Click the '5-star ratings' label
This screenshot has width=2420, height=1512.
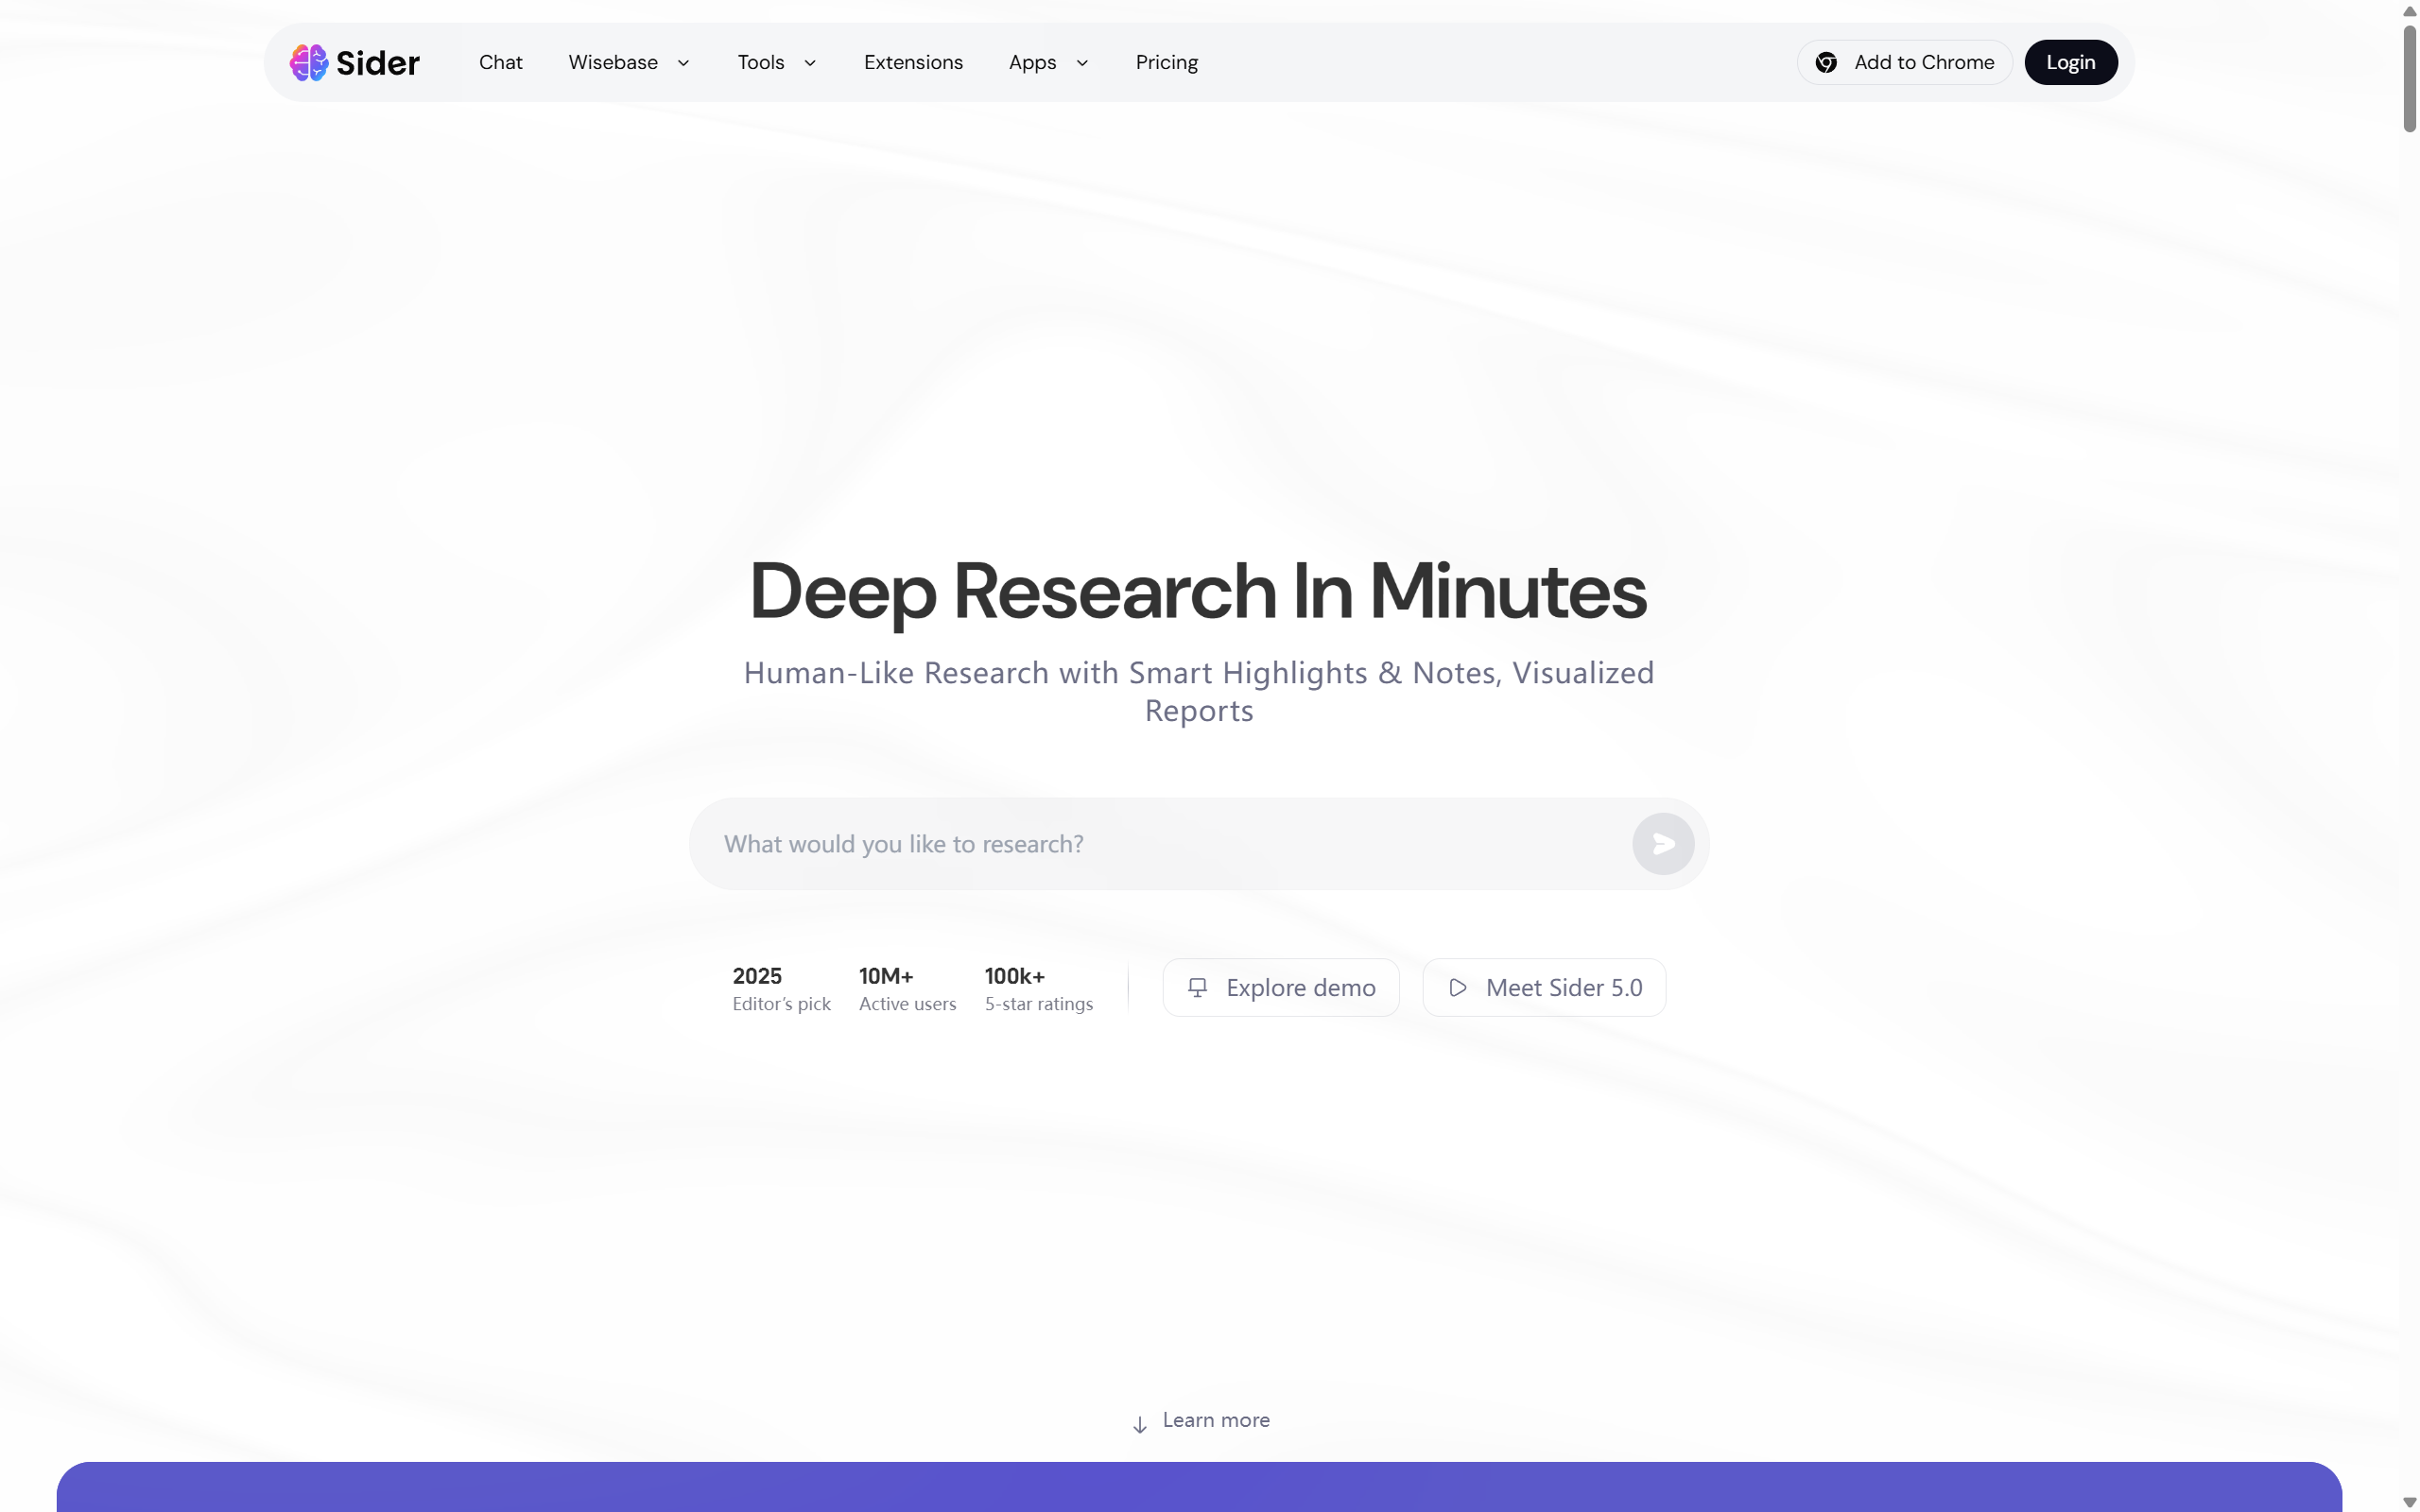coord(1038,1004)
